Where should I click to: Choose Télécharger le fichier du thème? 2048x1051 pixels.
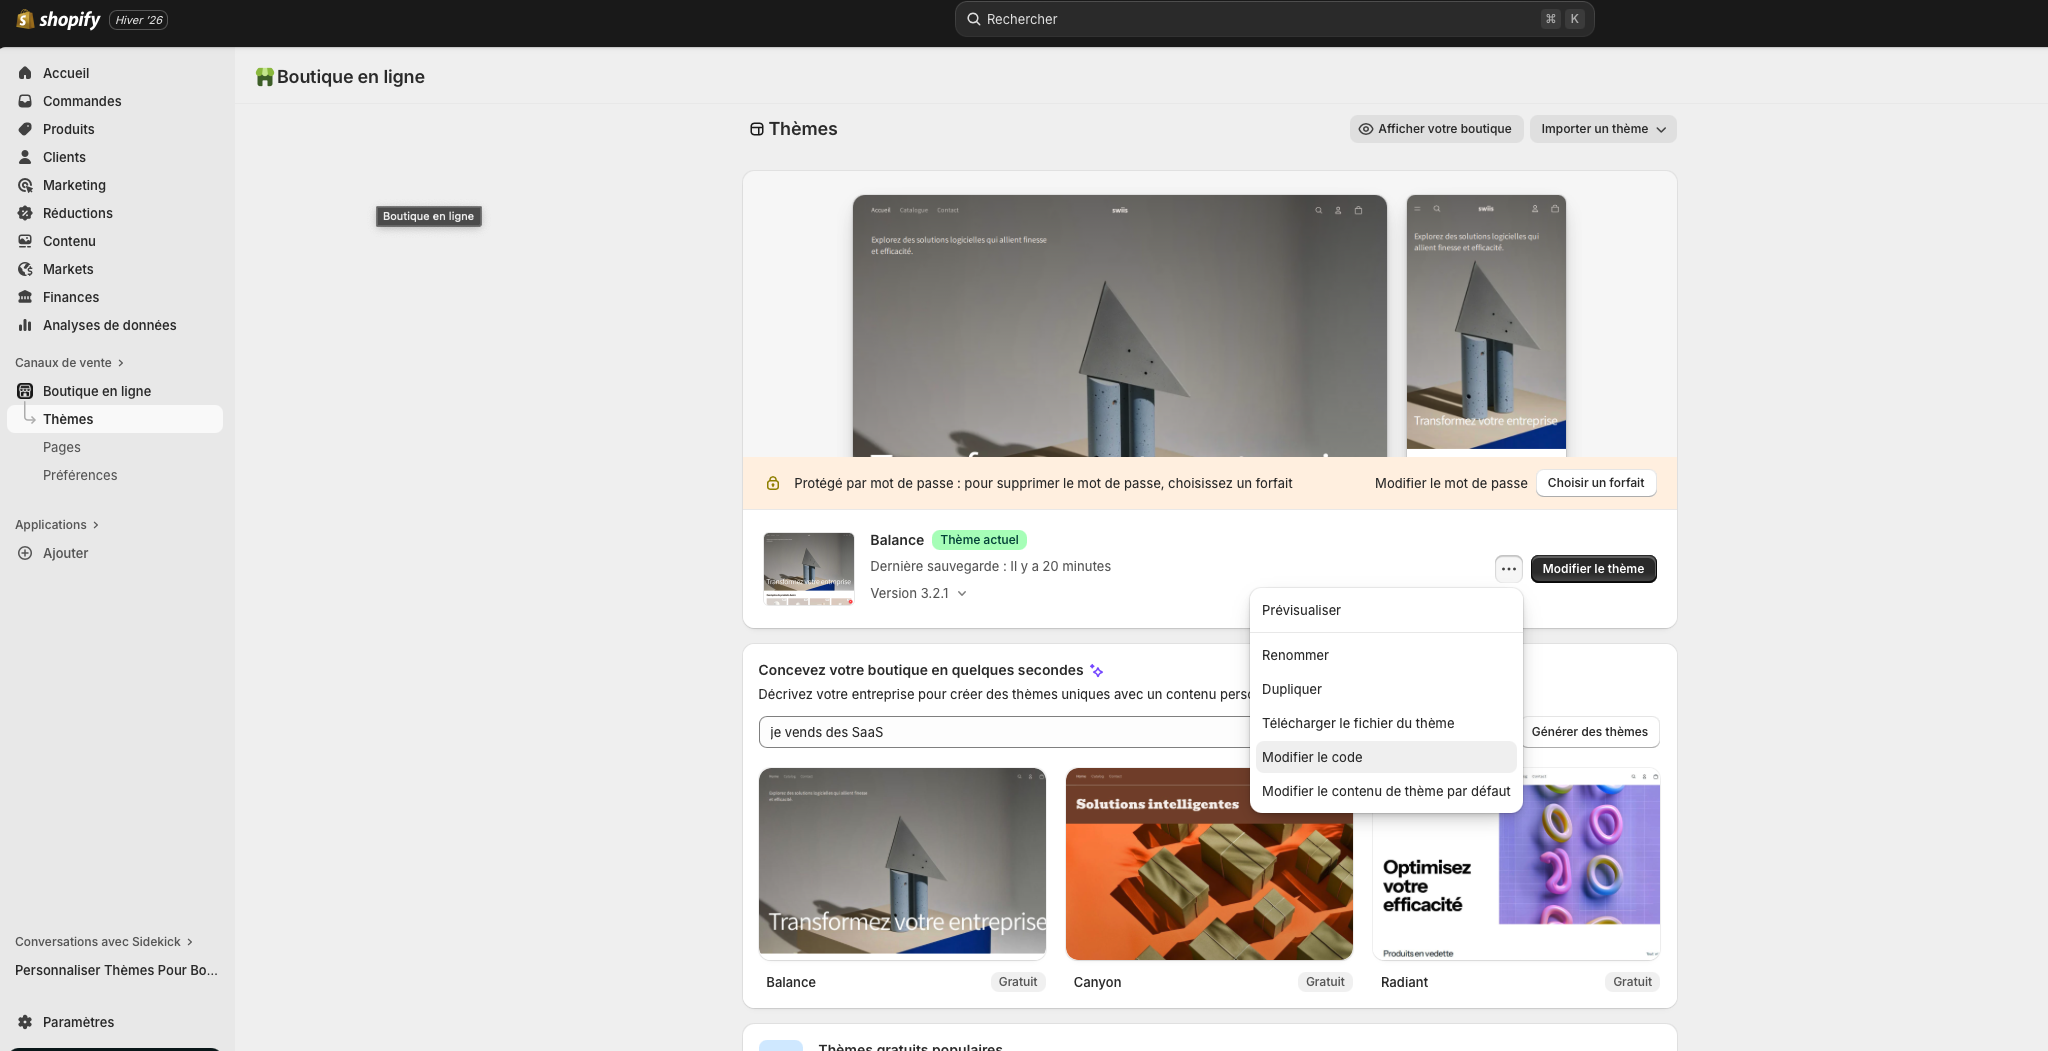tap(1358, 722)
